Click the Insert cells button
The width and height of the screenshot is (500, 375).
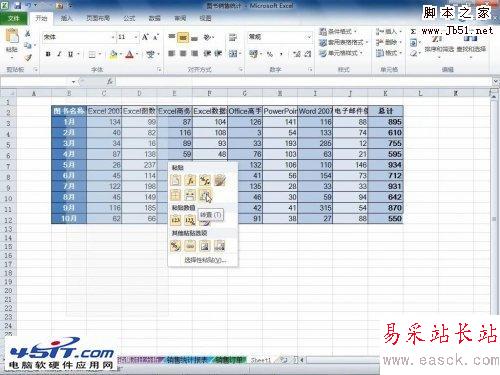pos(389,32)
